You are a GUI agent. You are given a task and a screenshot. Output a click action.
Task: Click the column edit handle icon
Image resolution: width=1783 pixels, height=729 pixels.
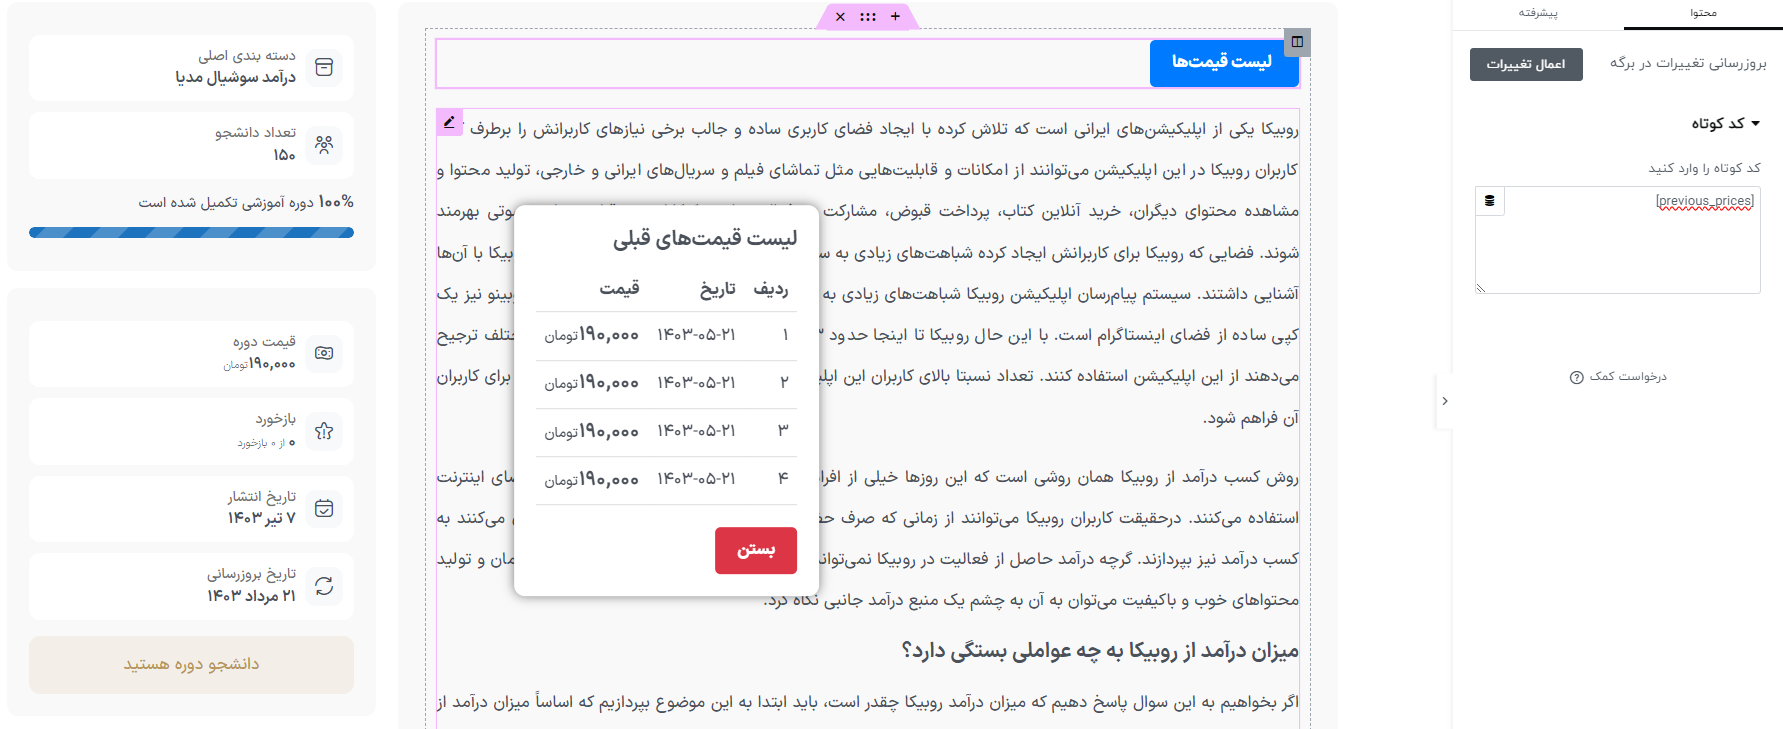pyautogui.click(x=1297, y=42)
